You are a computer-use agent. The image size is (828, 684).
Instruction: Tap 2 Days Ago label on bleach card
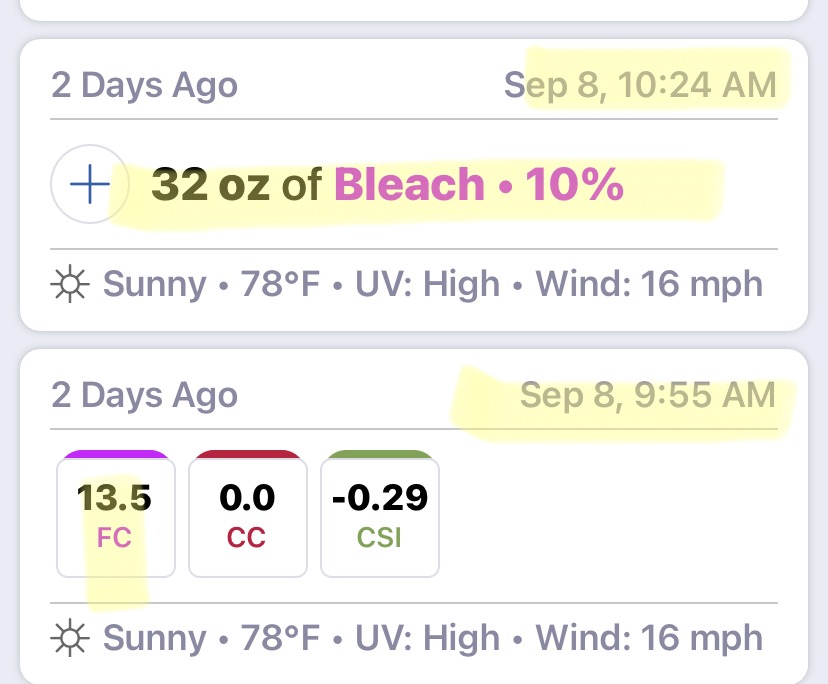[x=145, y=85]
